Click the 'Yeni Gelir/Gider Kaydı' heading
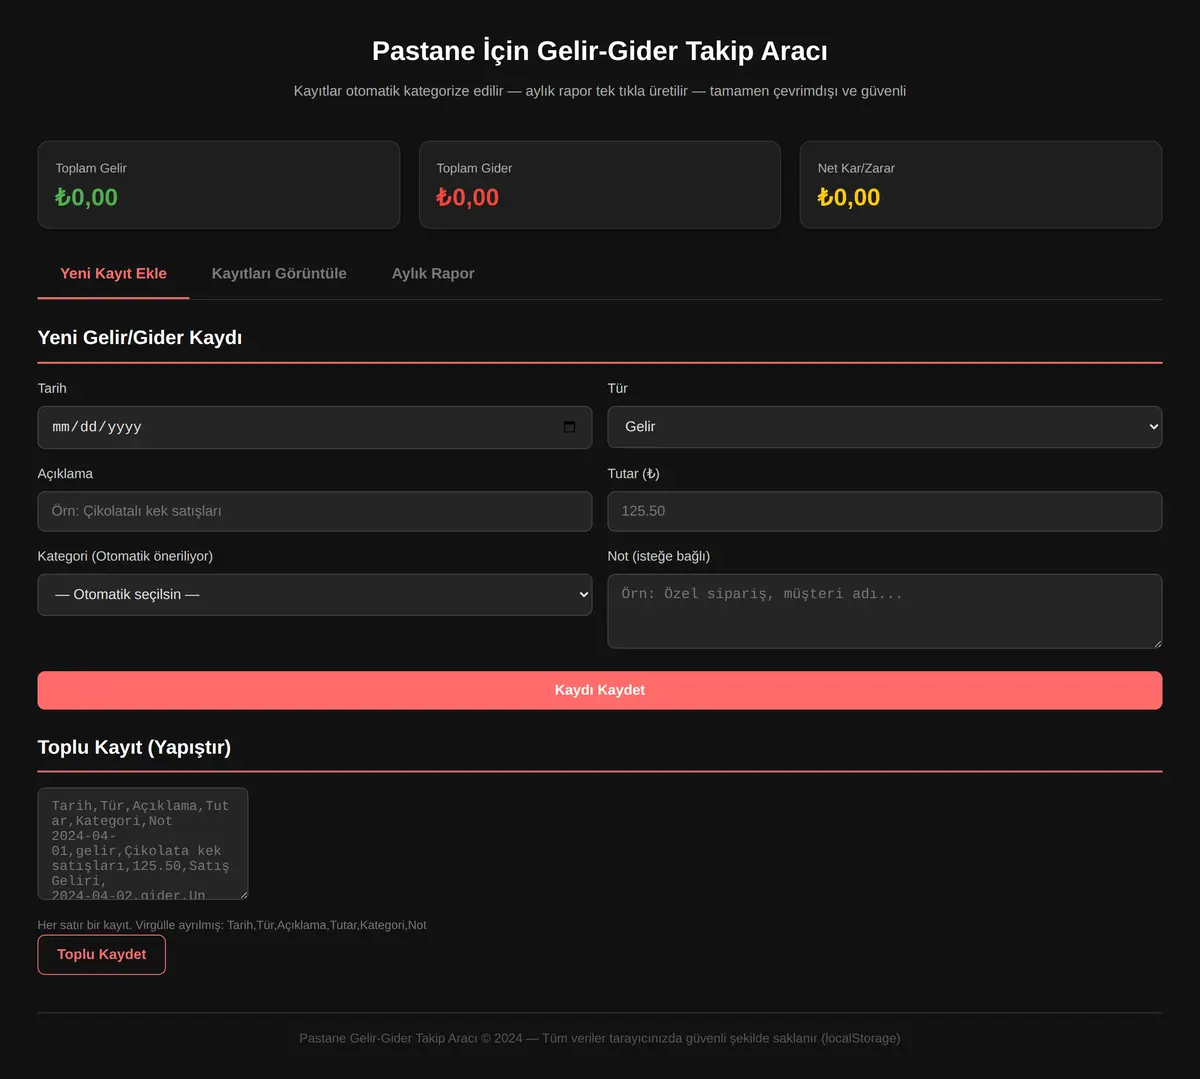The image size is (1200, 1079). [x=140, y=337]
